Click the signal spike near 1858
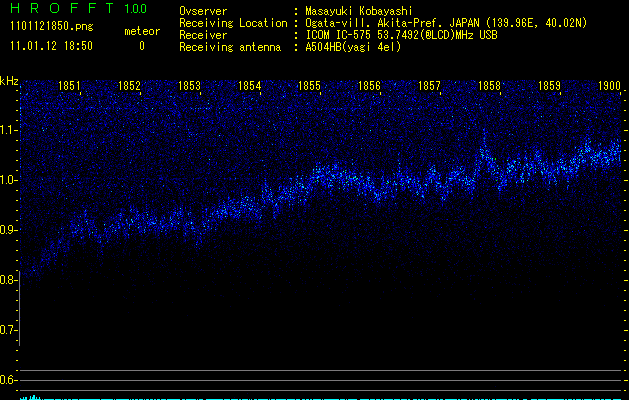Screen dimensions: 629x400 tap(485, 145)
